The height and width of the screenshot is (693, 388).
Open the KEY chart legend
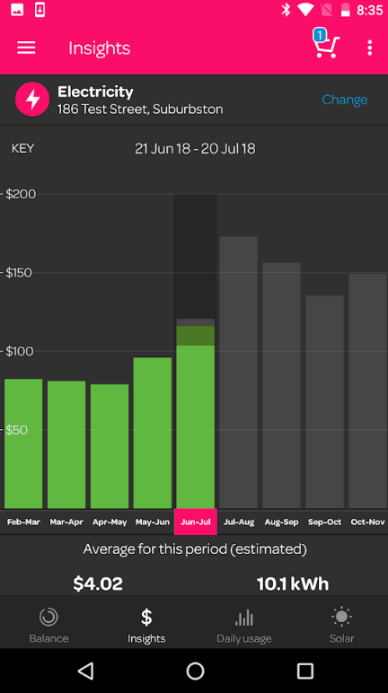coord(23,148)
